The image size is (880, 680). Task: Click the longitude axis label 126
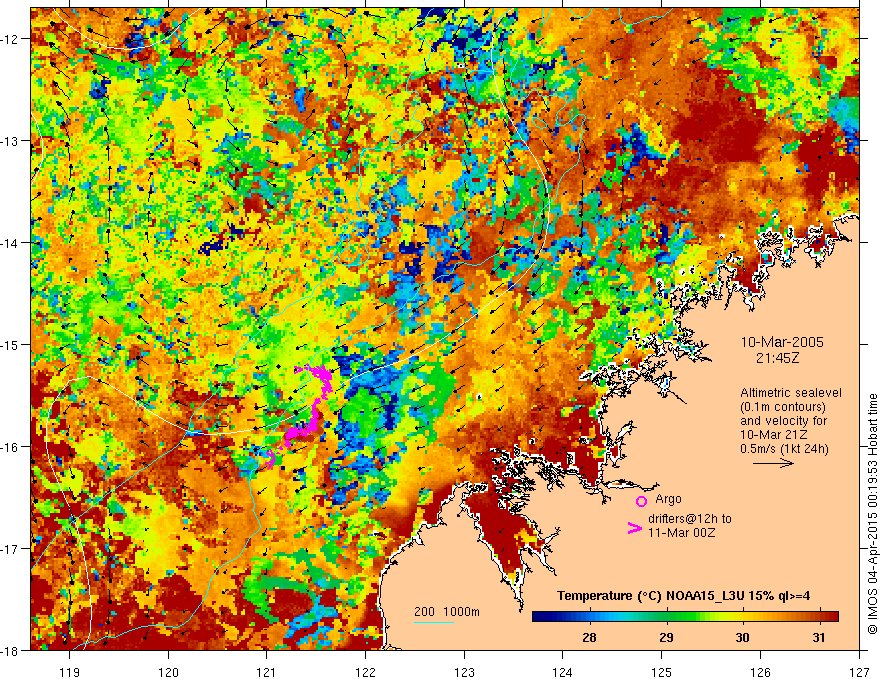(760, 672)
